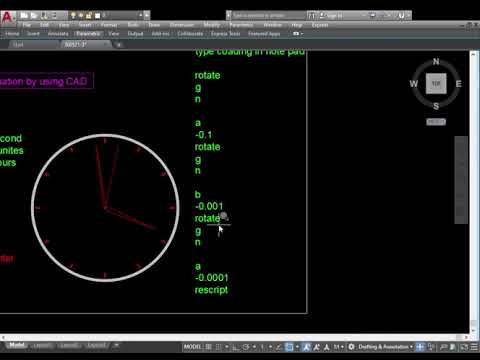
Task: Open the File menu
Action: (27, 25)
